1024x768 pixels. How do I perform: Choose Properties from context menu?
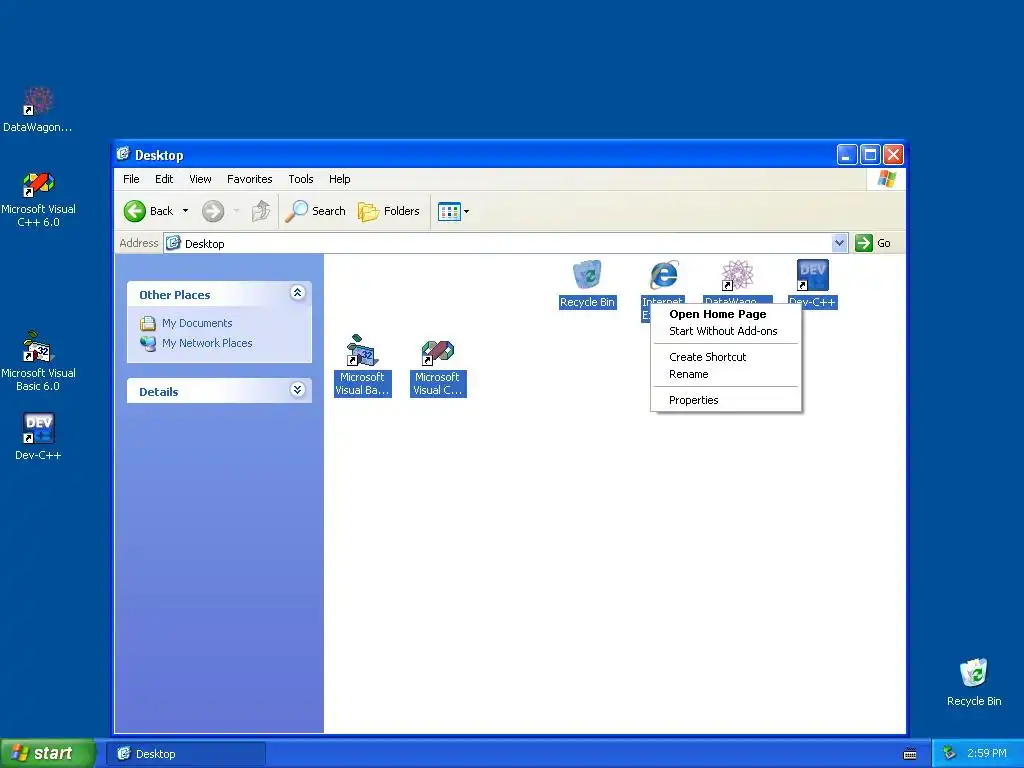point(694,400)
